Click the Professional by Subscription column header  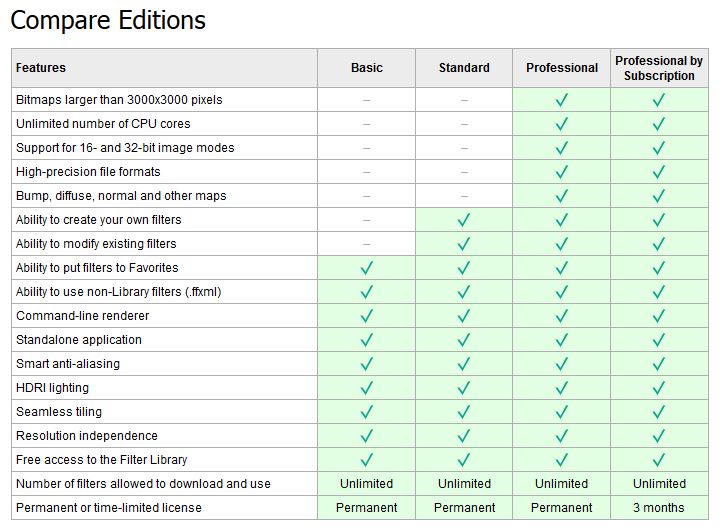click(659, 68)
